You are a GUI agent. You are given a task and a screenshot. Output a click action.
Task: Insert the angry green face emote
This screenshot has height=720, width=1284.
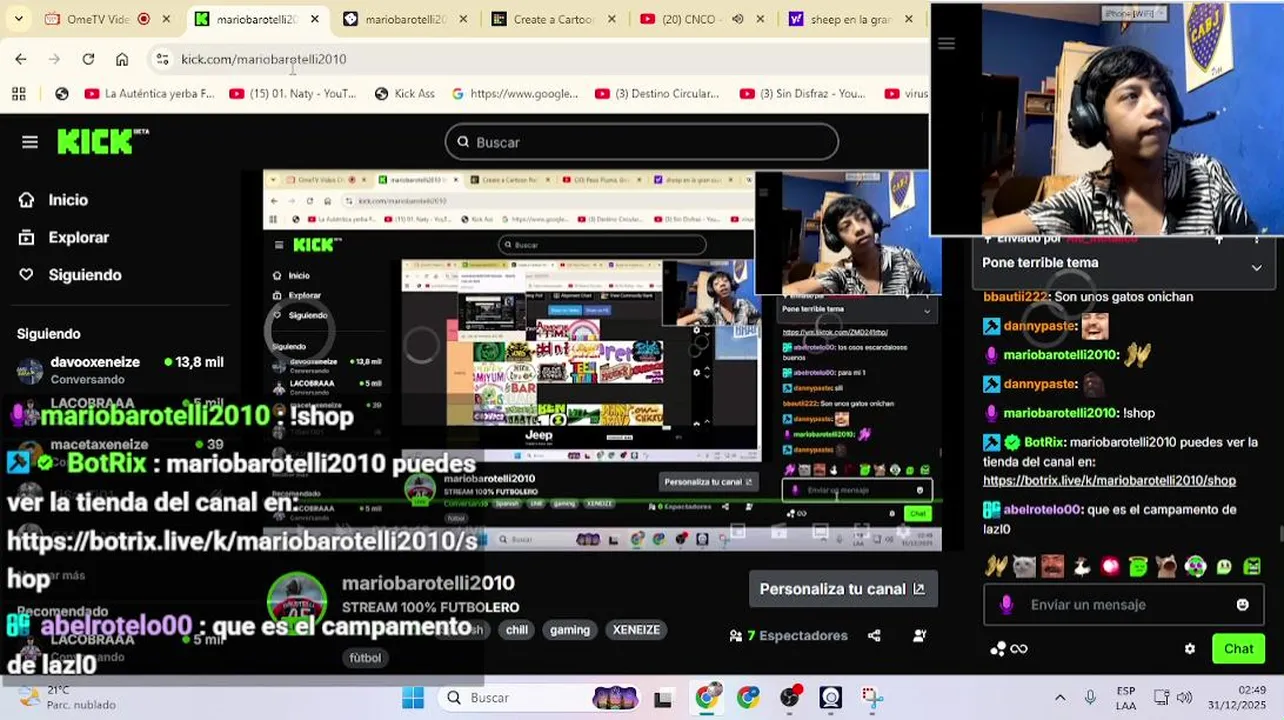1252,567
